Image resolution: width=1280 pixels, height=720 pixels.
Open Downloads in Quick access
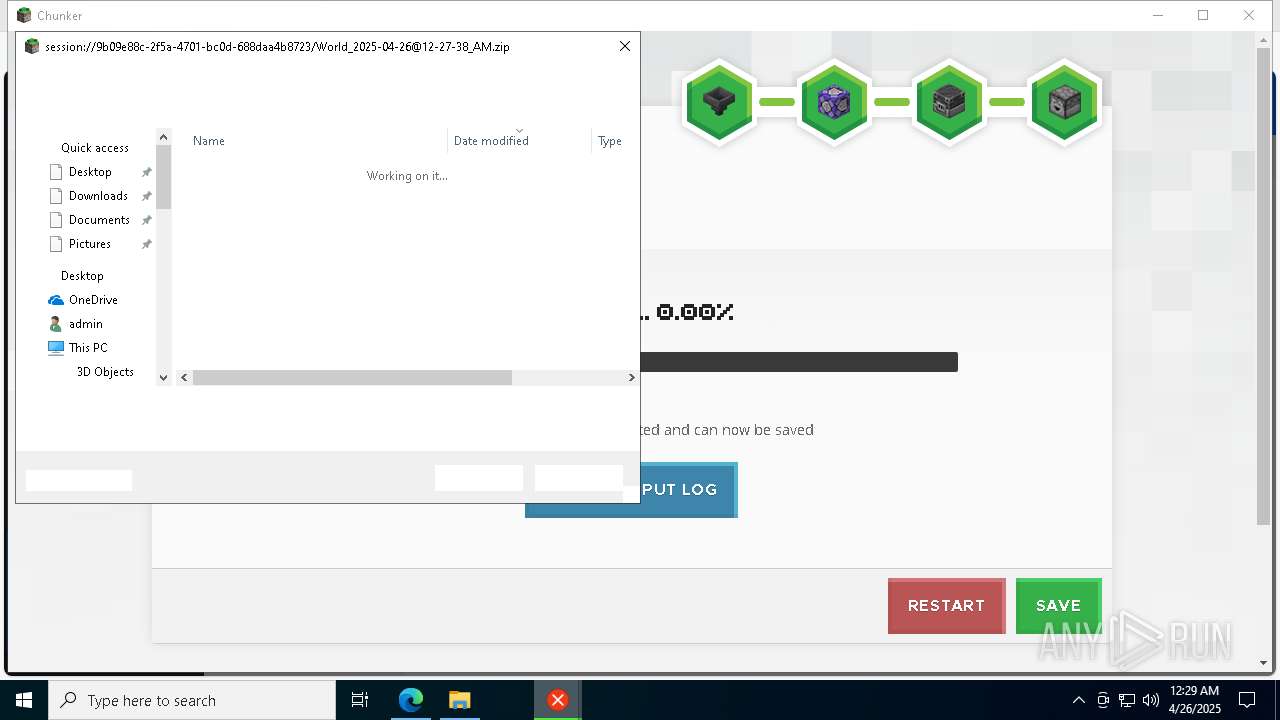pyautogui.click(x=98, y=196)
